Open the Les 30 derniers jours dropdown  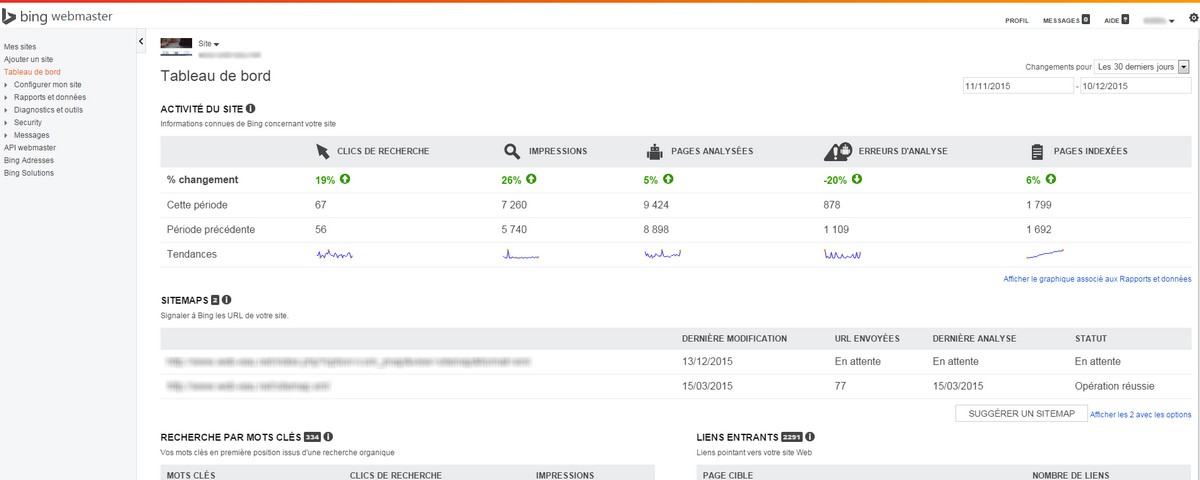tap(1142, 66)
